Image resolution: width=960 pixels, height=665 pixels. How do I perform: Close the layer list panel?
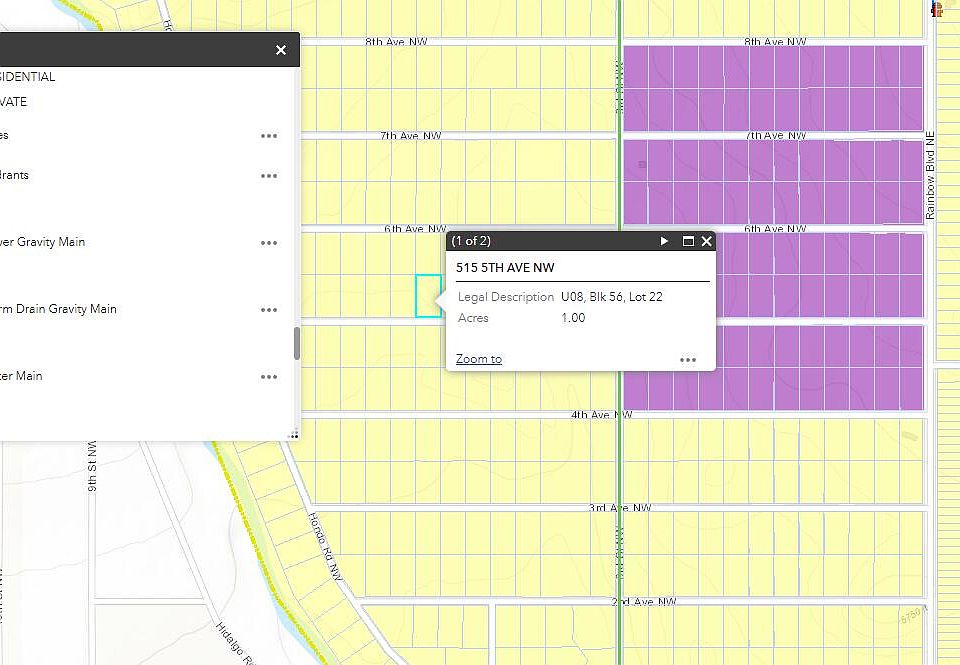[x=281, y=50]
